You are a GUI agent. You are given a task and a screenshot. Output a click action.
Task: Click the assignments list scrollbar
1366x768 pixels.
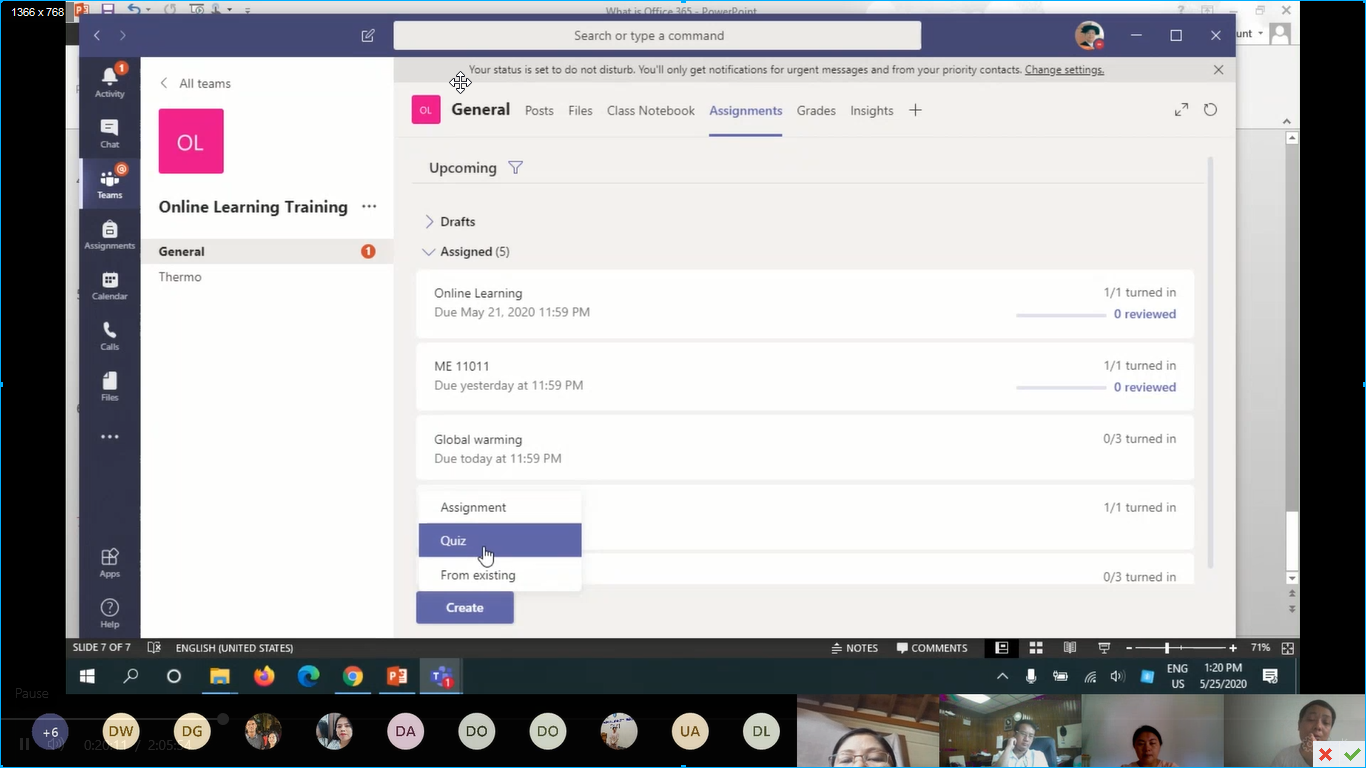point(1211,360)
